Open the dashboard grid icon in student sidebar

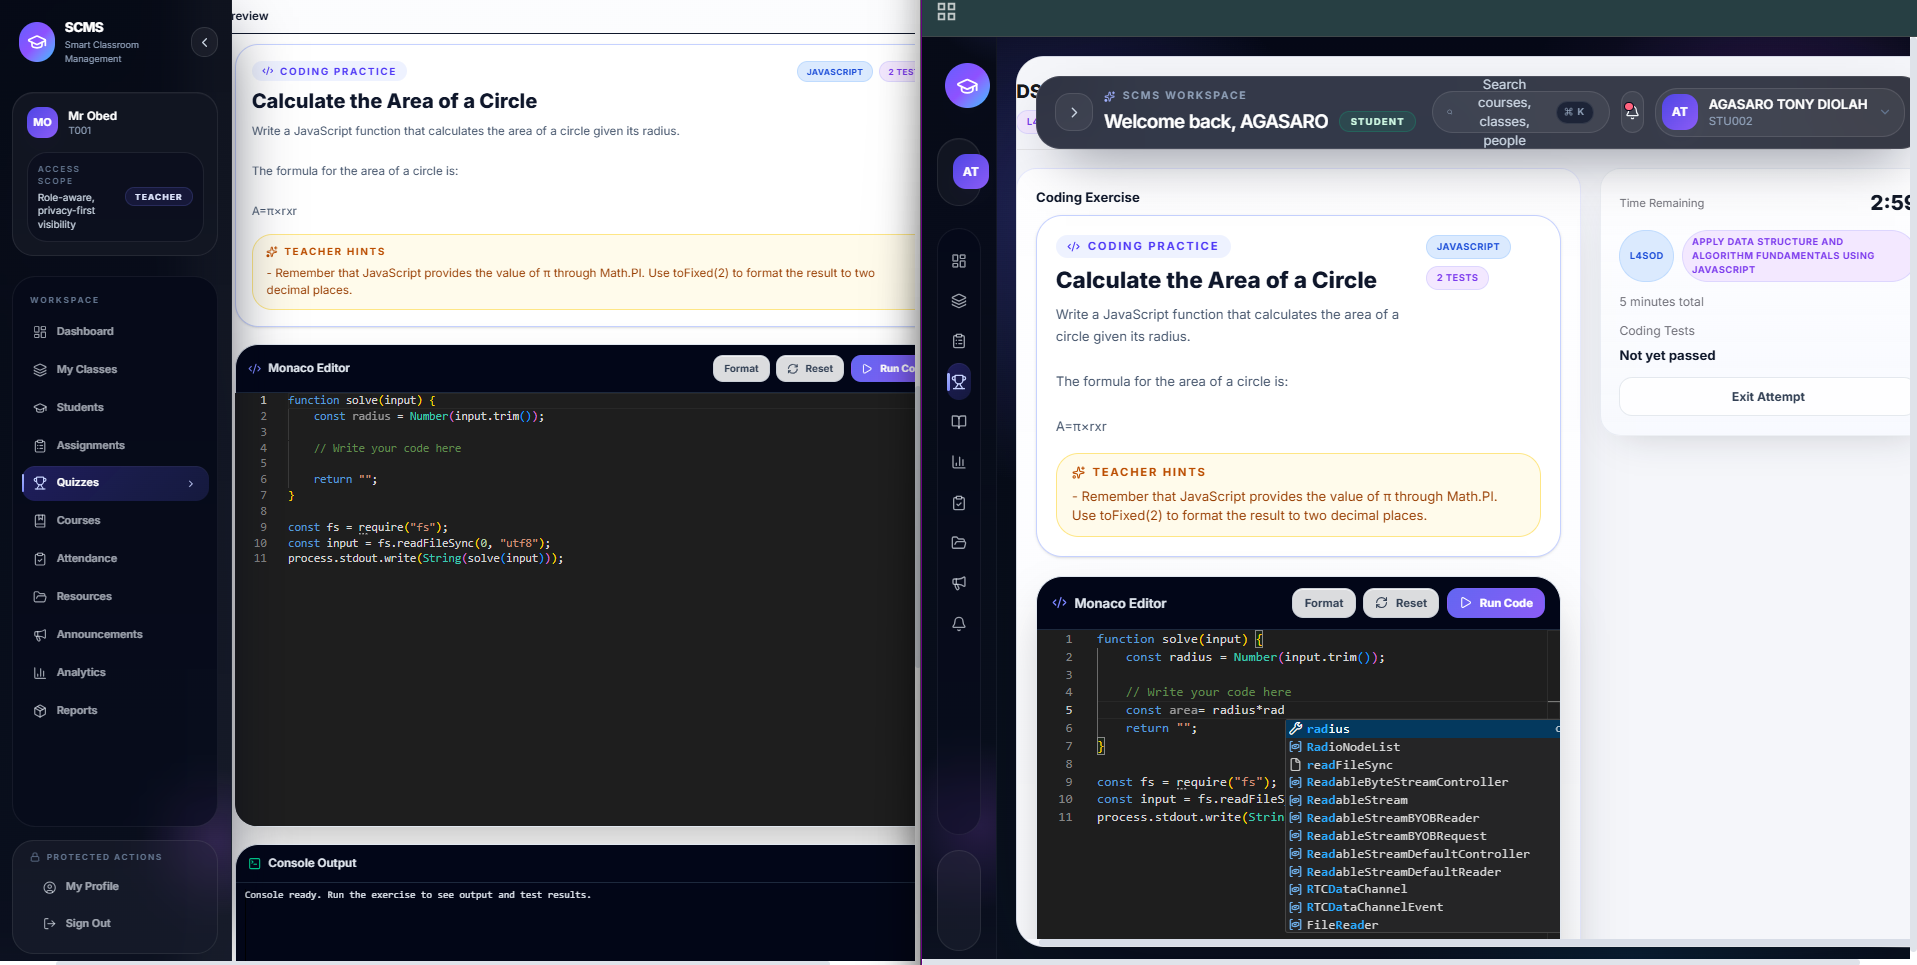point(959,261)
